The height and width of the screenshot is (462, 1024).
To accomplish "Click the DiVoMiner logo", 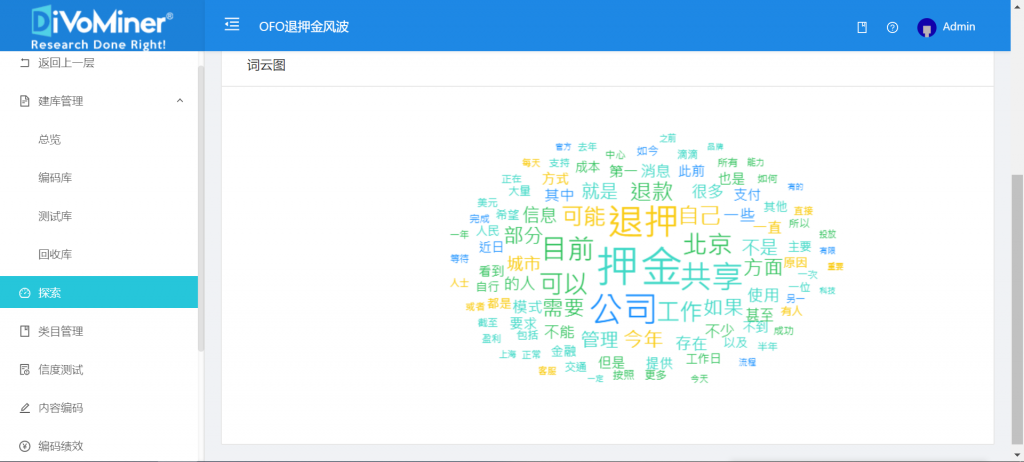I will click(103, 26).
